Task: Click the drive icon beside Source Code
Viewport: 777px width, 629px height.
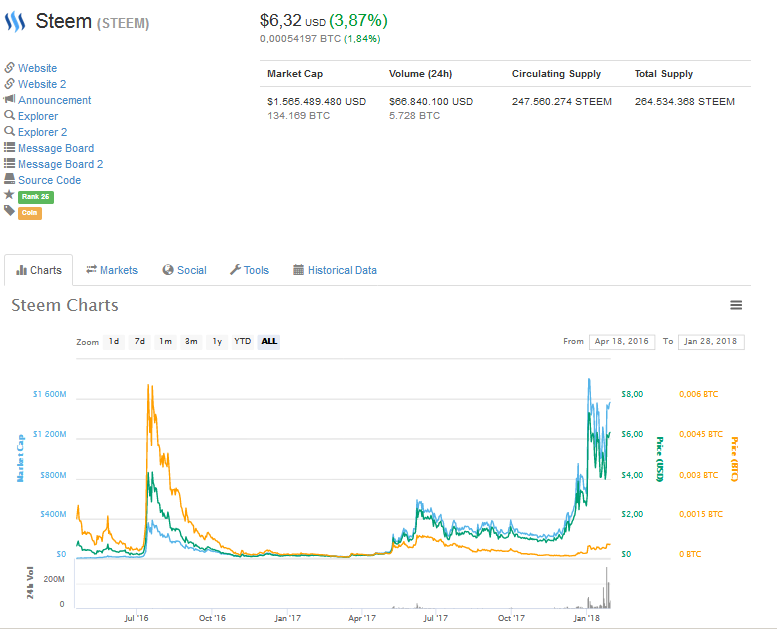Action: (x=9, y=179)
